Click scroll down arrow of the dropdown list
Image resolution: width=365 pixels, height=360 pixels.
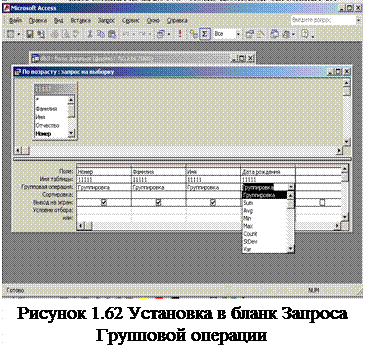pyautogui.click(x=291, y=249)
